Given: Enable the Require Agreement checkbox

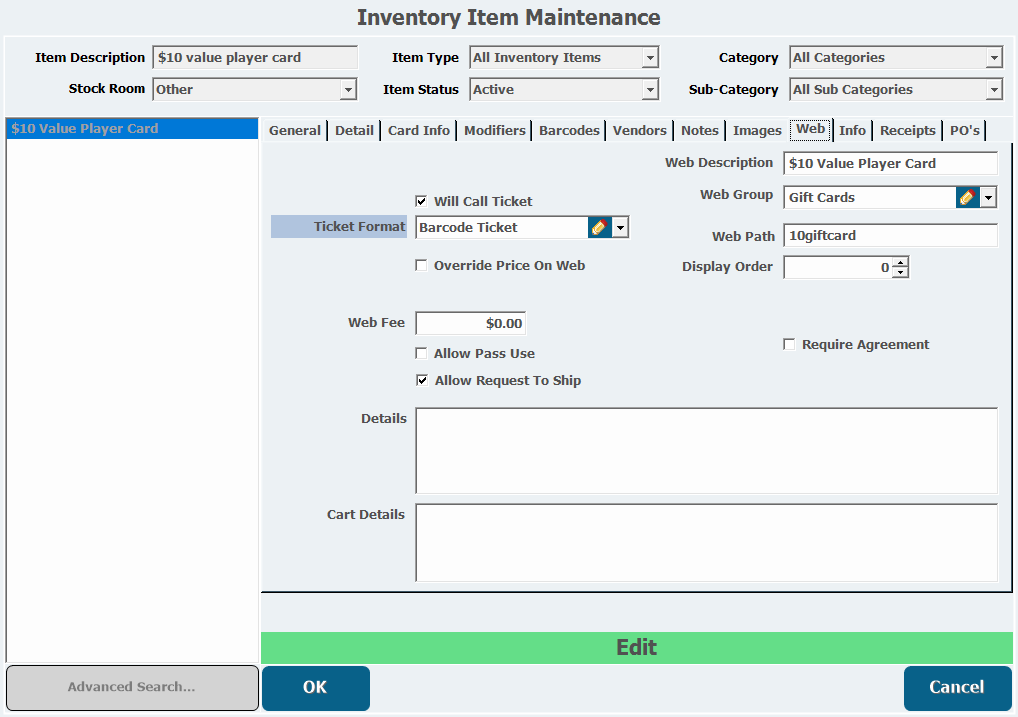Looking at the screenshot, I should 789,345.
